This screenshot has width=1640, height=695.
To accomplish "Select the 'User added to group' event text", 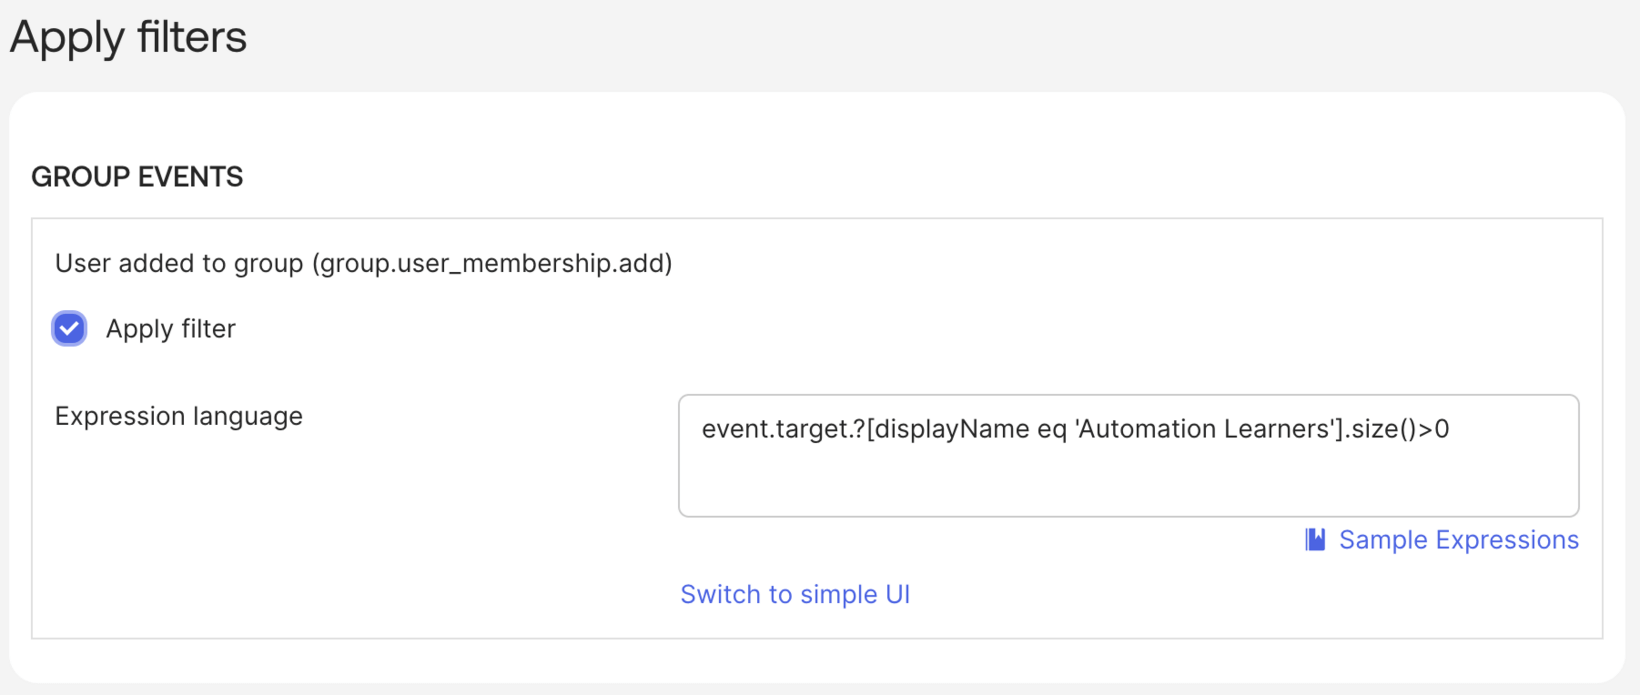I will point(364,263).
